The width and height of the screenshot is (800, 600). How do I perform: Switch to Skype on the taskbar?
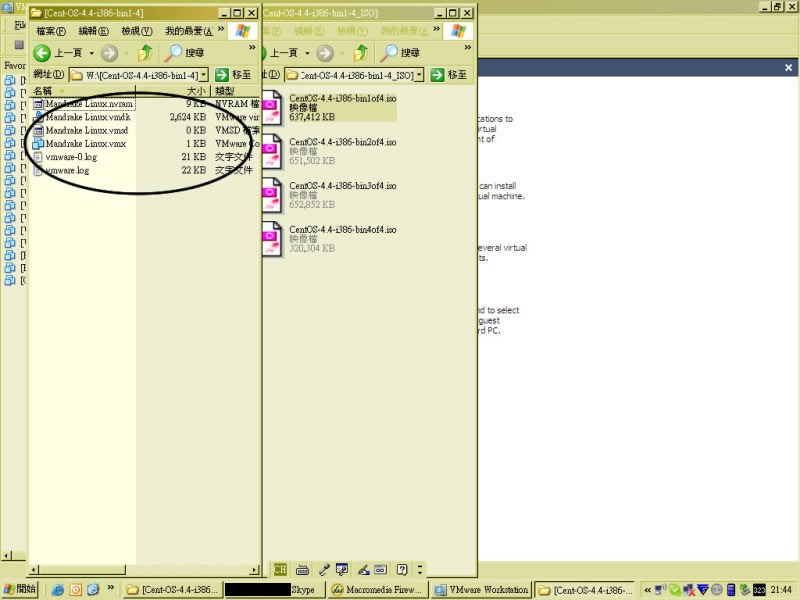click(273, 590)
